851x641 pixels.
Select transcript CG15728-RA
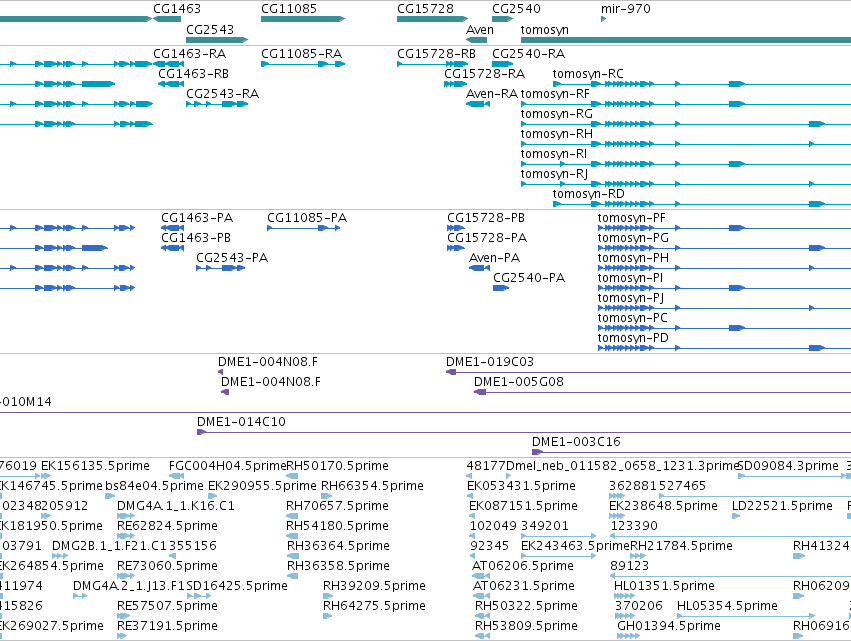click(x=485, y=74)
